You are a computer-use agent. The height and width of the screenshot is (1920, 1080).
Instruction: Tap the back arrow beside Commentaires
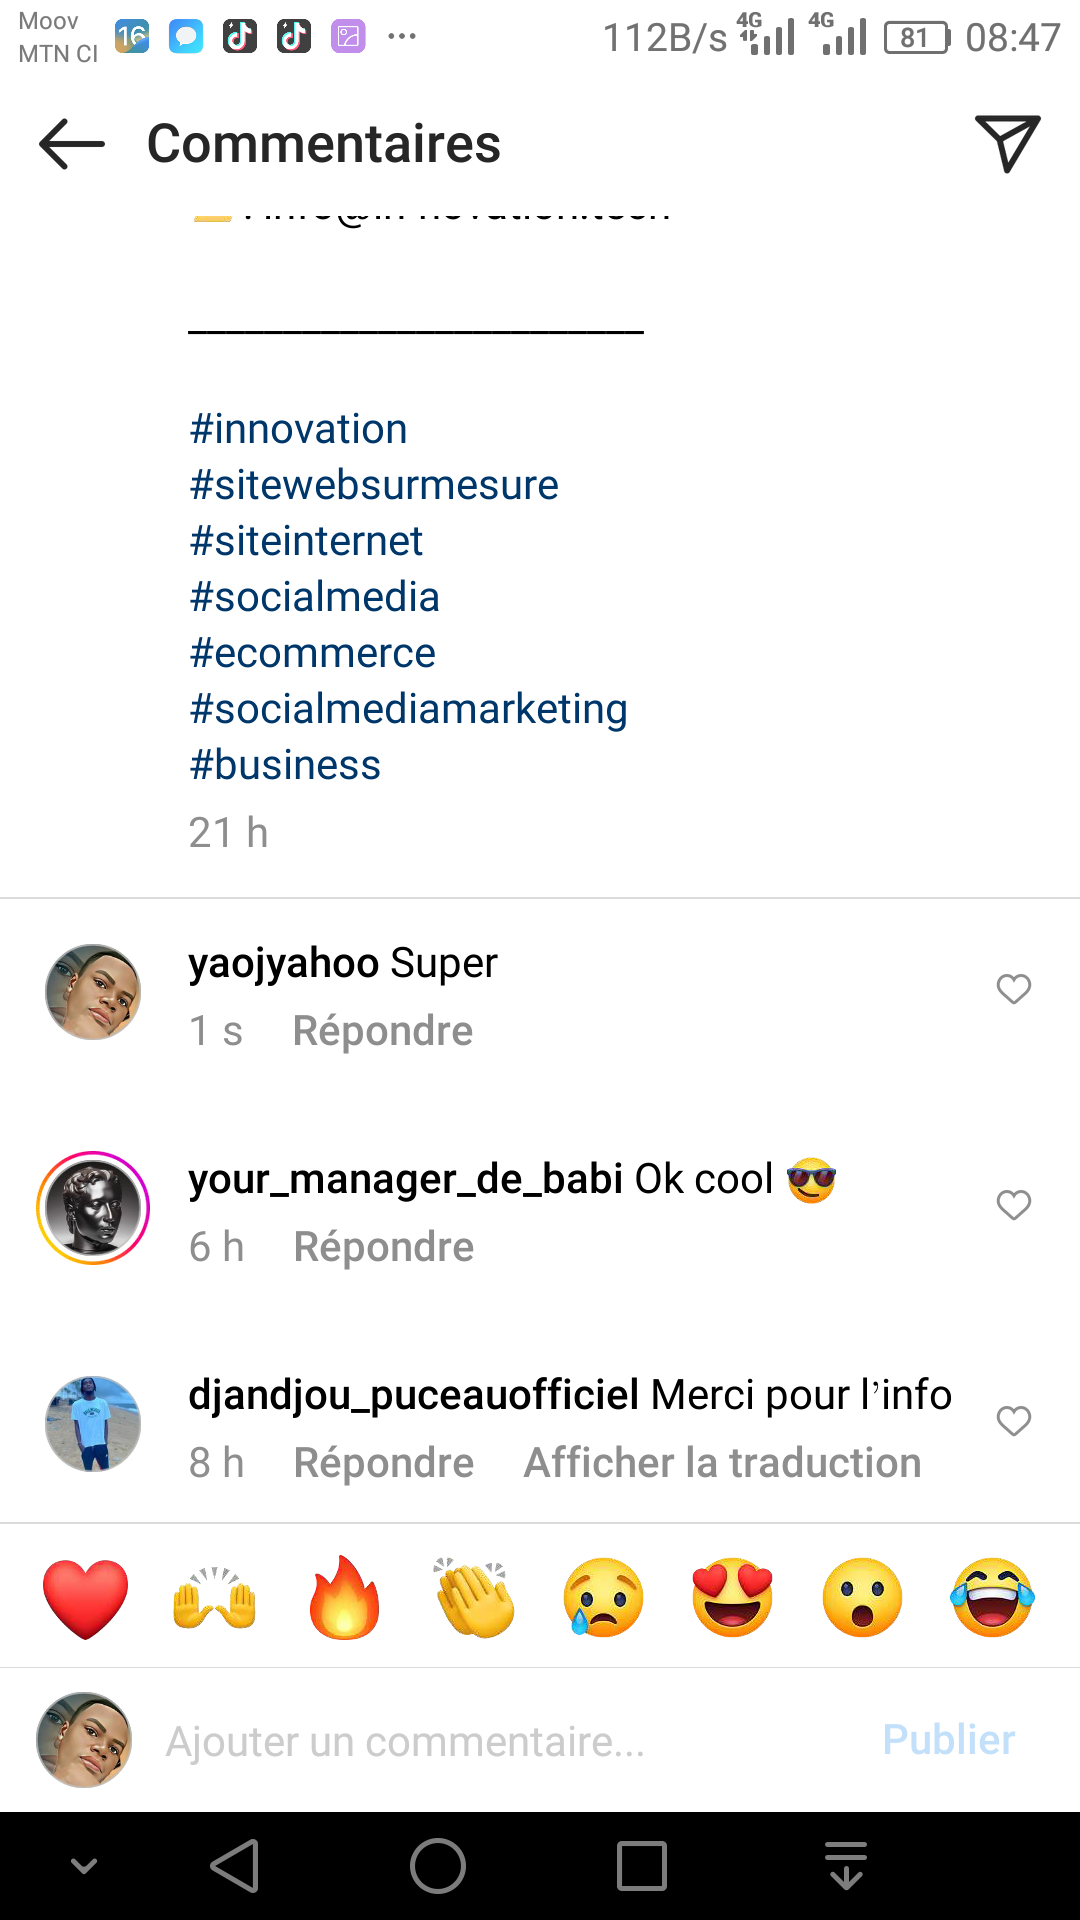click(x=72, y=144)
